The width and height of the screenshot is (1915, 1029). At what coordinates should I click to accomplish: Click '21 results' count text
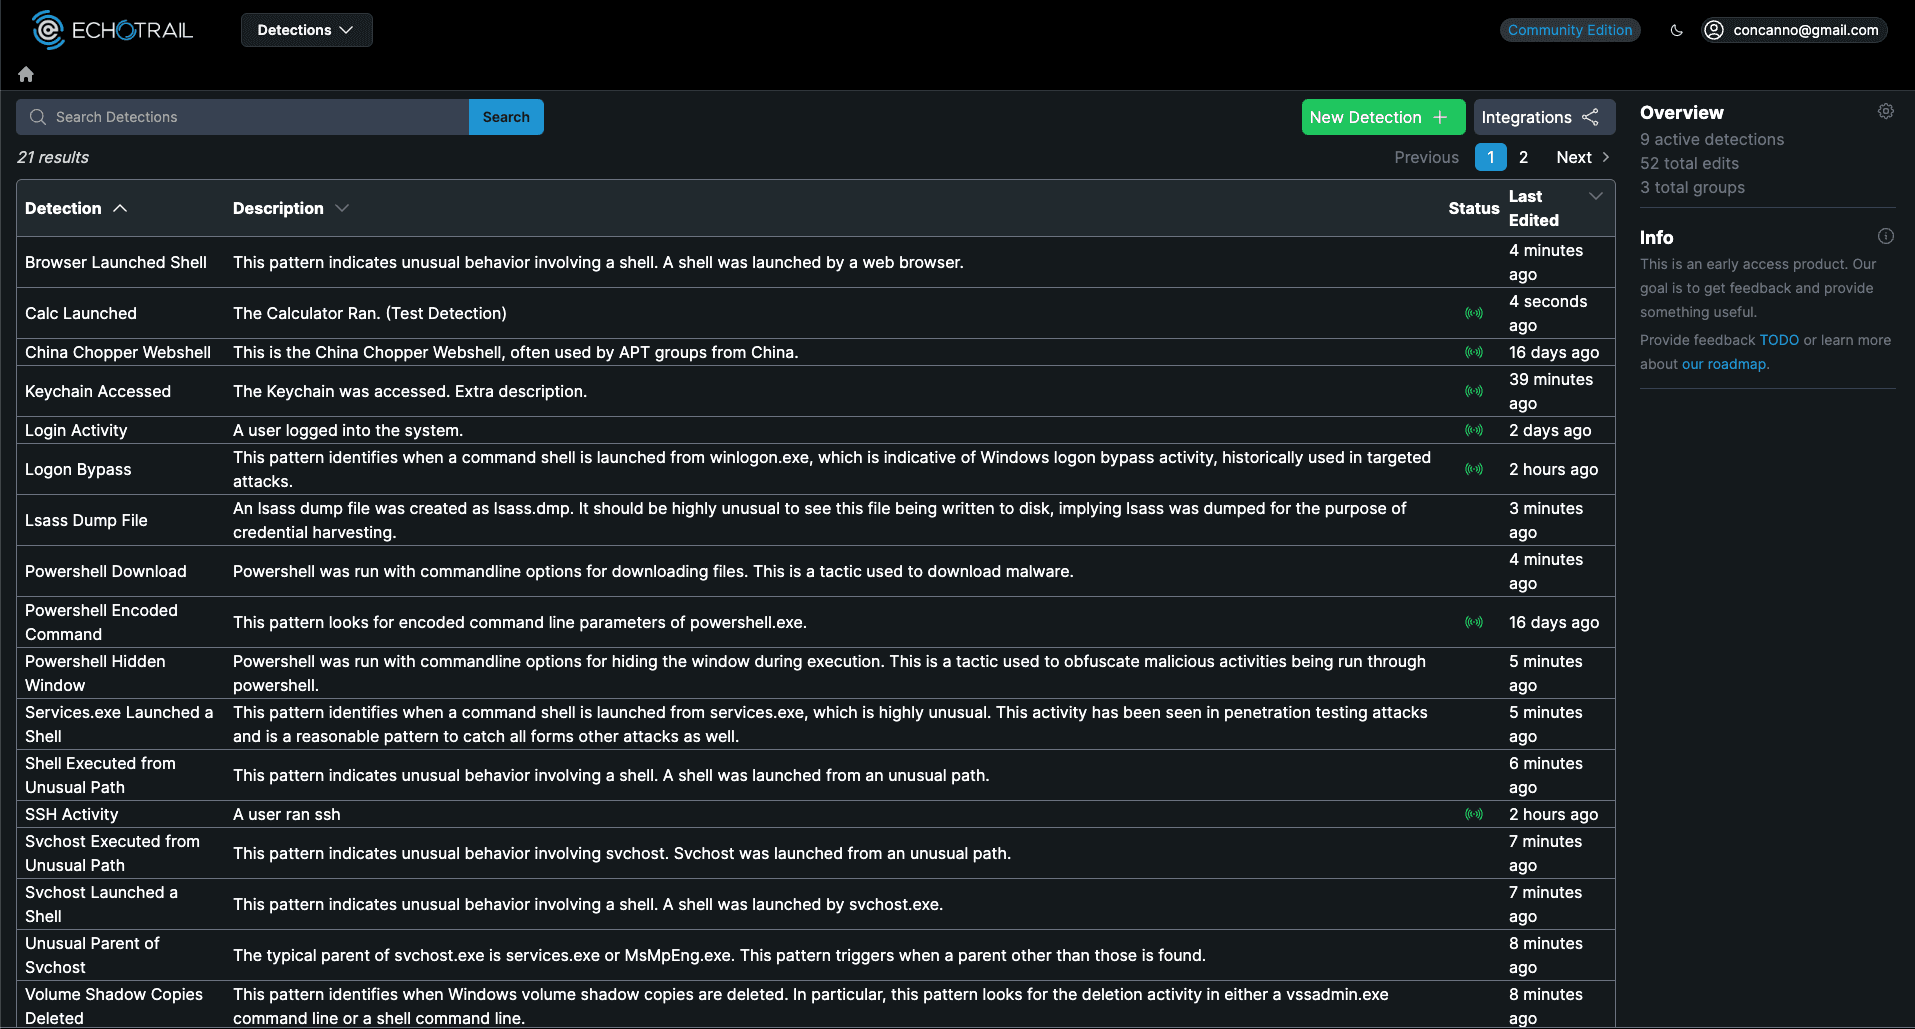(x=53, y=157)
